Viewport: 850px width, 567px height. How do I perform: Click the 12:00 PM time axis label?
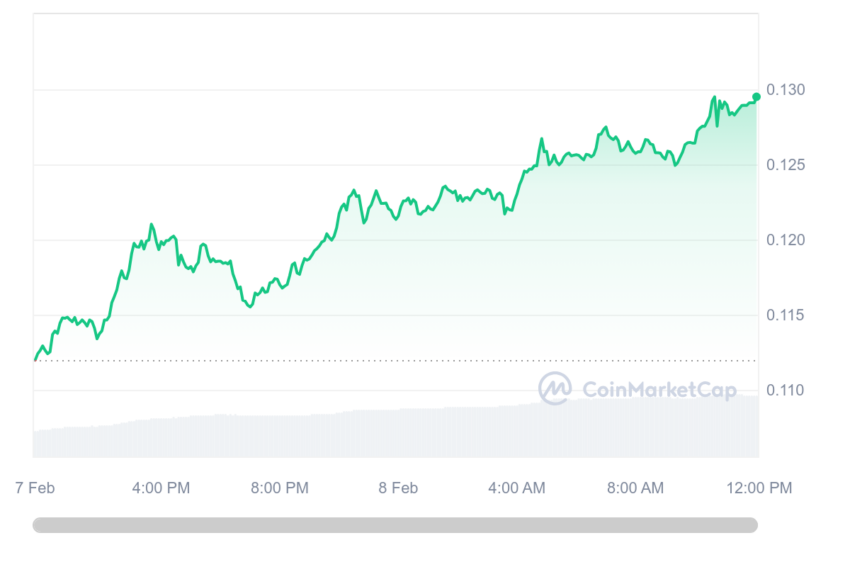point(759,488)
